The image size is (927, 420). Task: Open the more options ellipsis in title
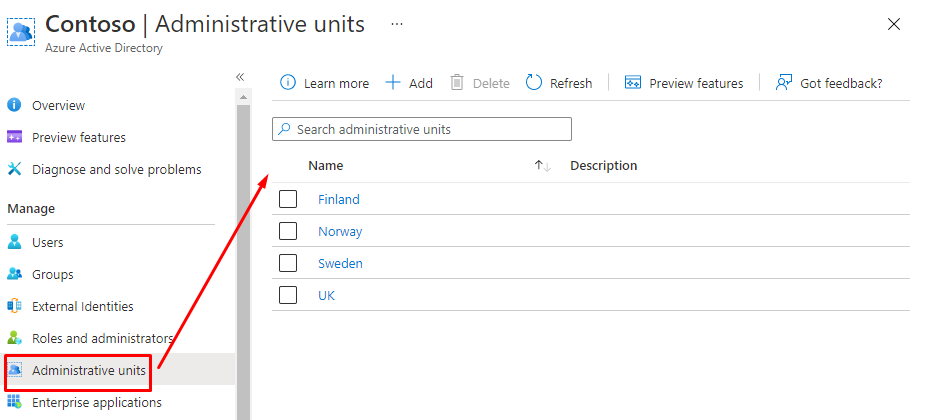pyautogui.click(x=397, y=23)
